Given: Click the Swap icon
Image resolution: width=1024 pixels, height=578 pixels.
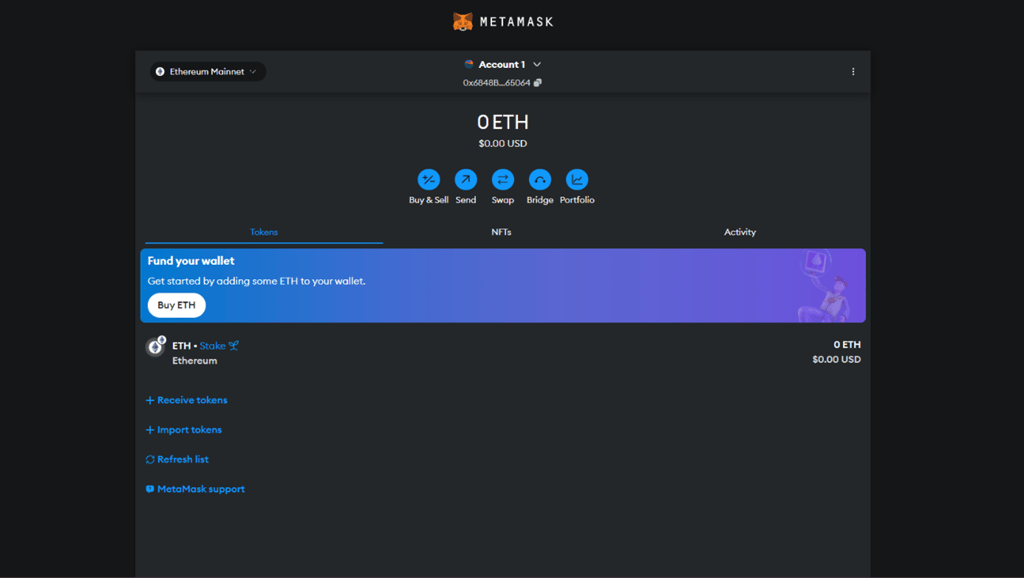Looking at the screenshot, I should pyautogui.click(x=503, y=180).
